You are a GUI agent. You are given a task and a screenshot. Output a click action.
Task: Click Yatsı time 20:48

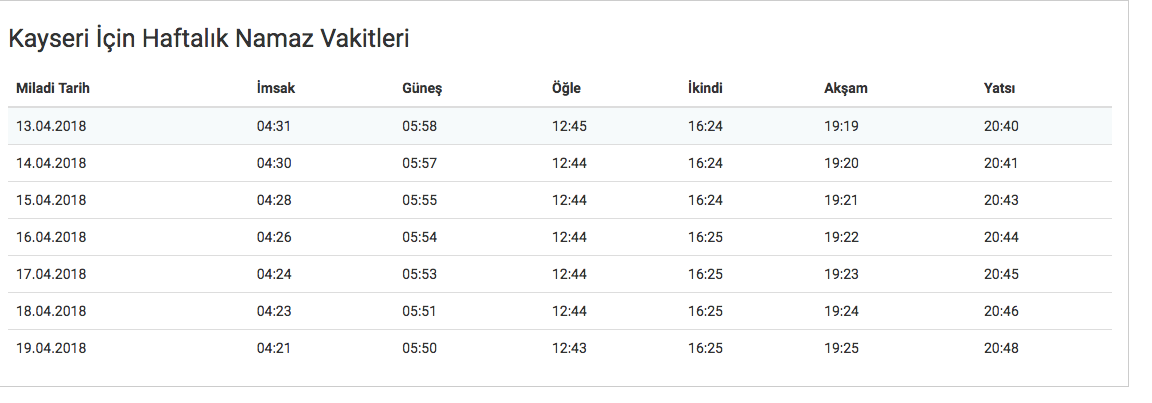pos(1001,348)
